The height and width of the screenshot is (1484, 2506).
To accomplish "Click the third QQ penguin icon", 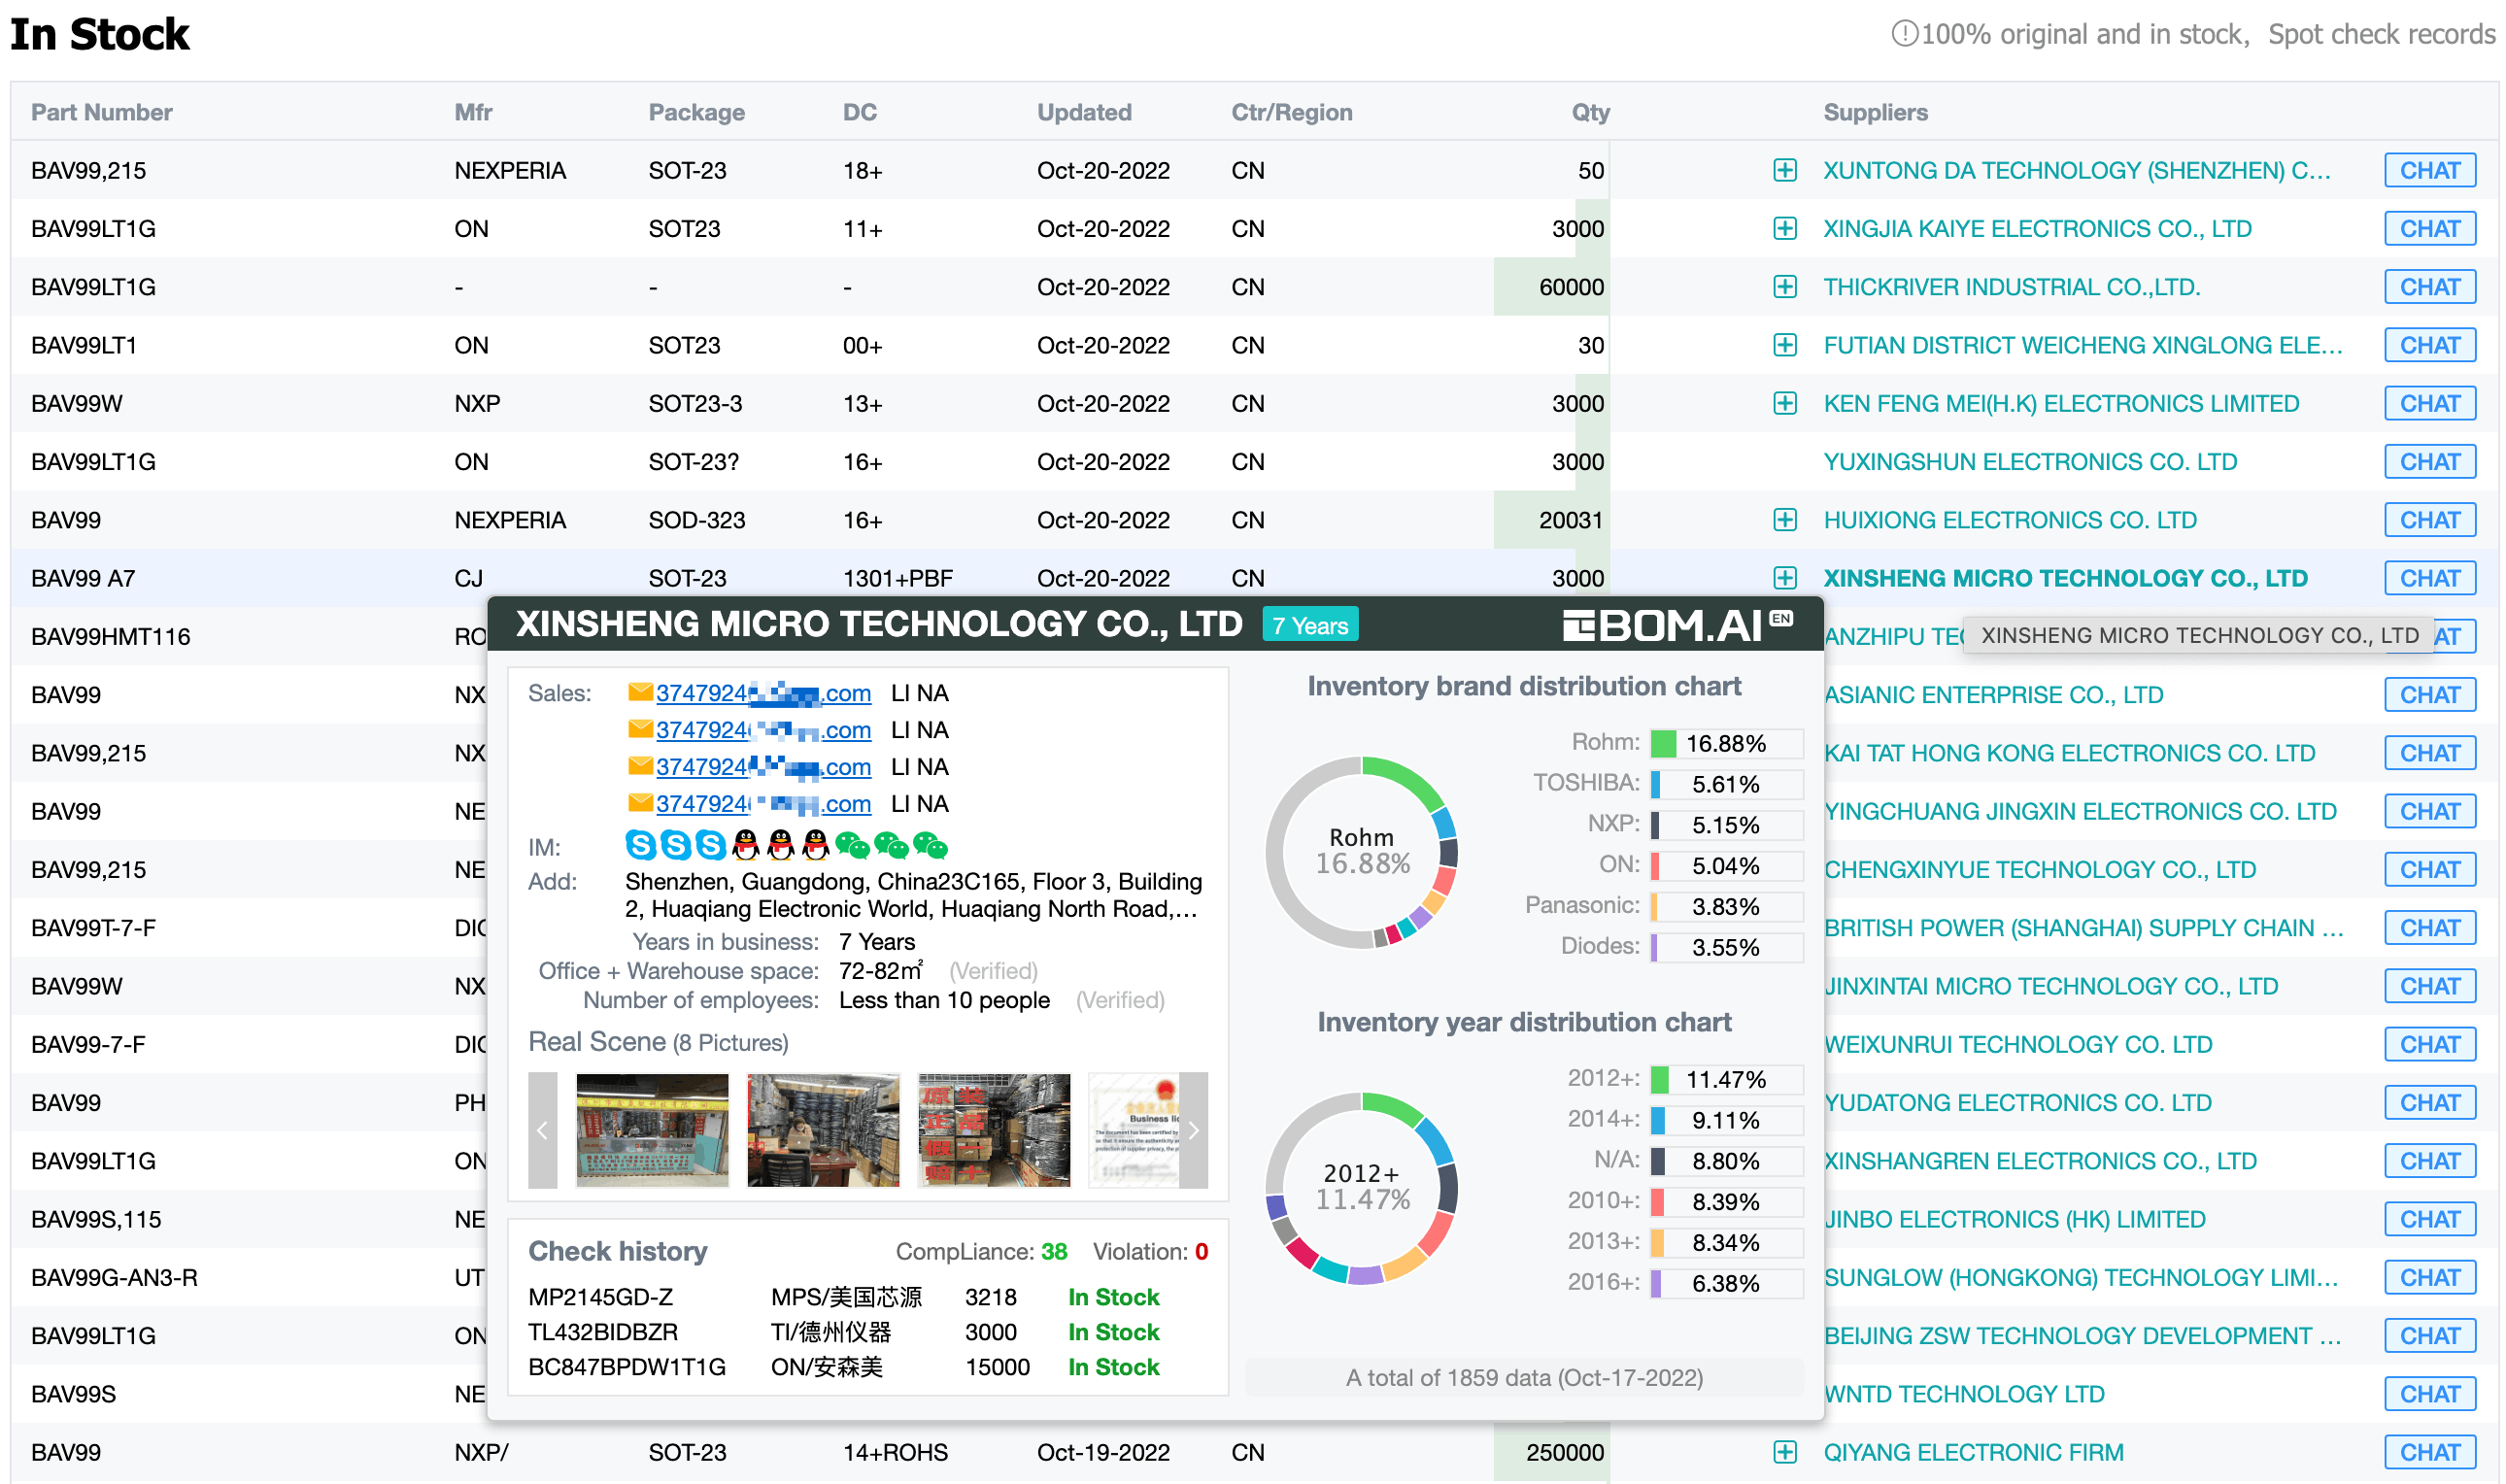I will click(x=816, y=846).
